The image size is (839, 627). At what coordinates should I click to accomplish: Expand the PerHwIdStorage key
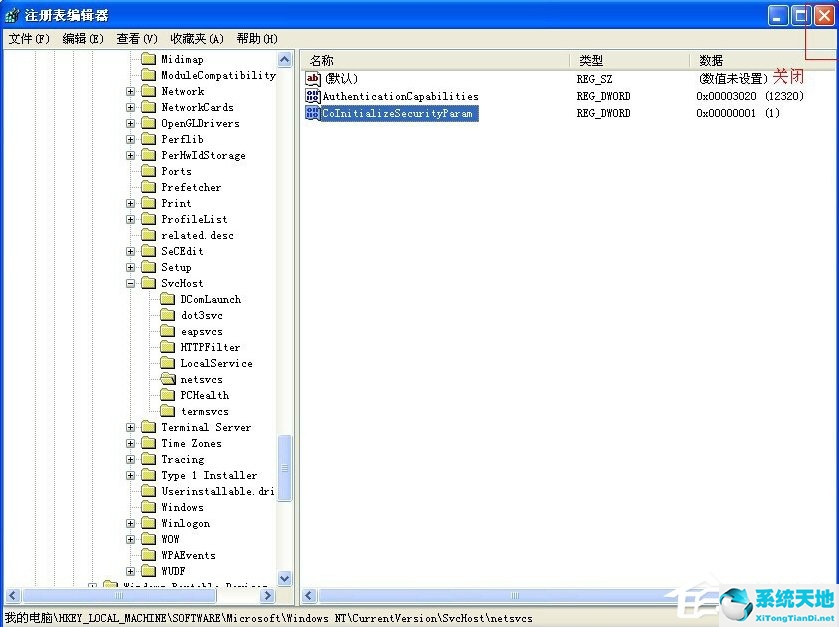coord(130,156)
